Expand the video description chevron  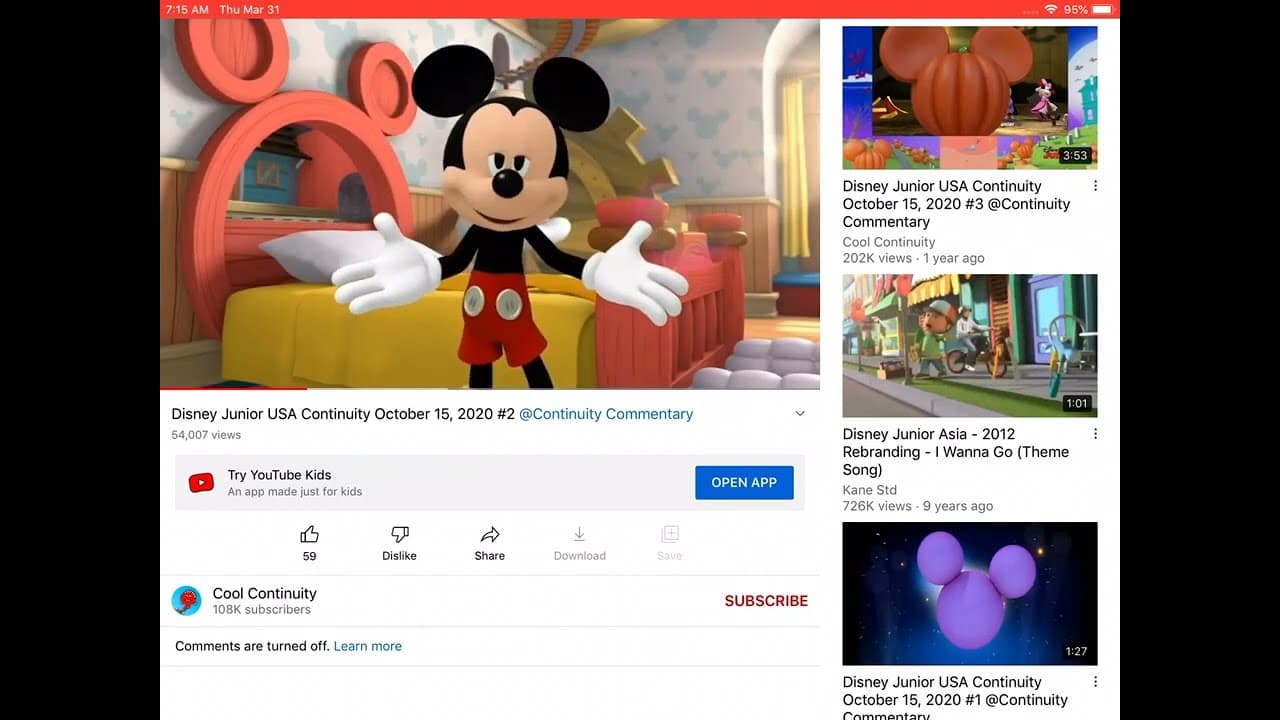click(x=800, y=414)
